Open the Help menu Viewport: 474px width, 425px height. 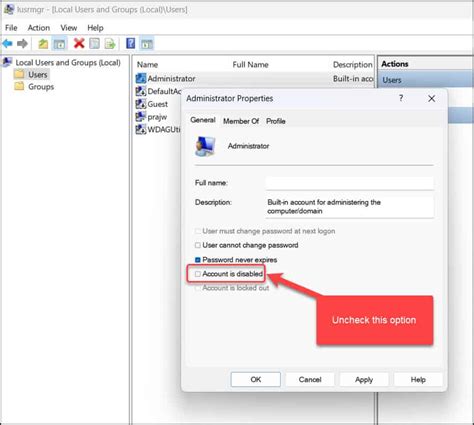[95, 28]
